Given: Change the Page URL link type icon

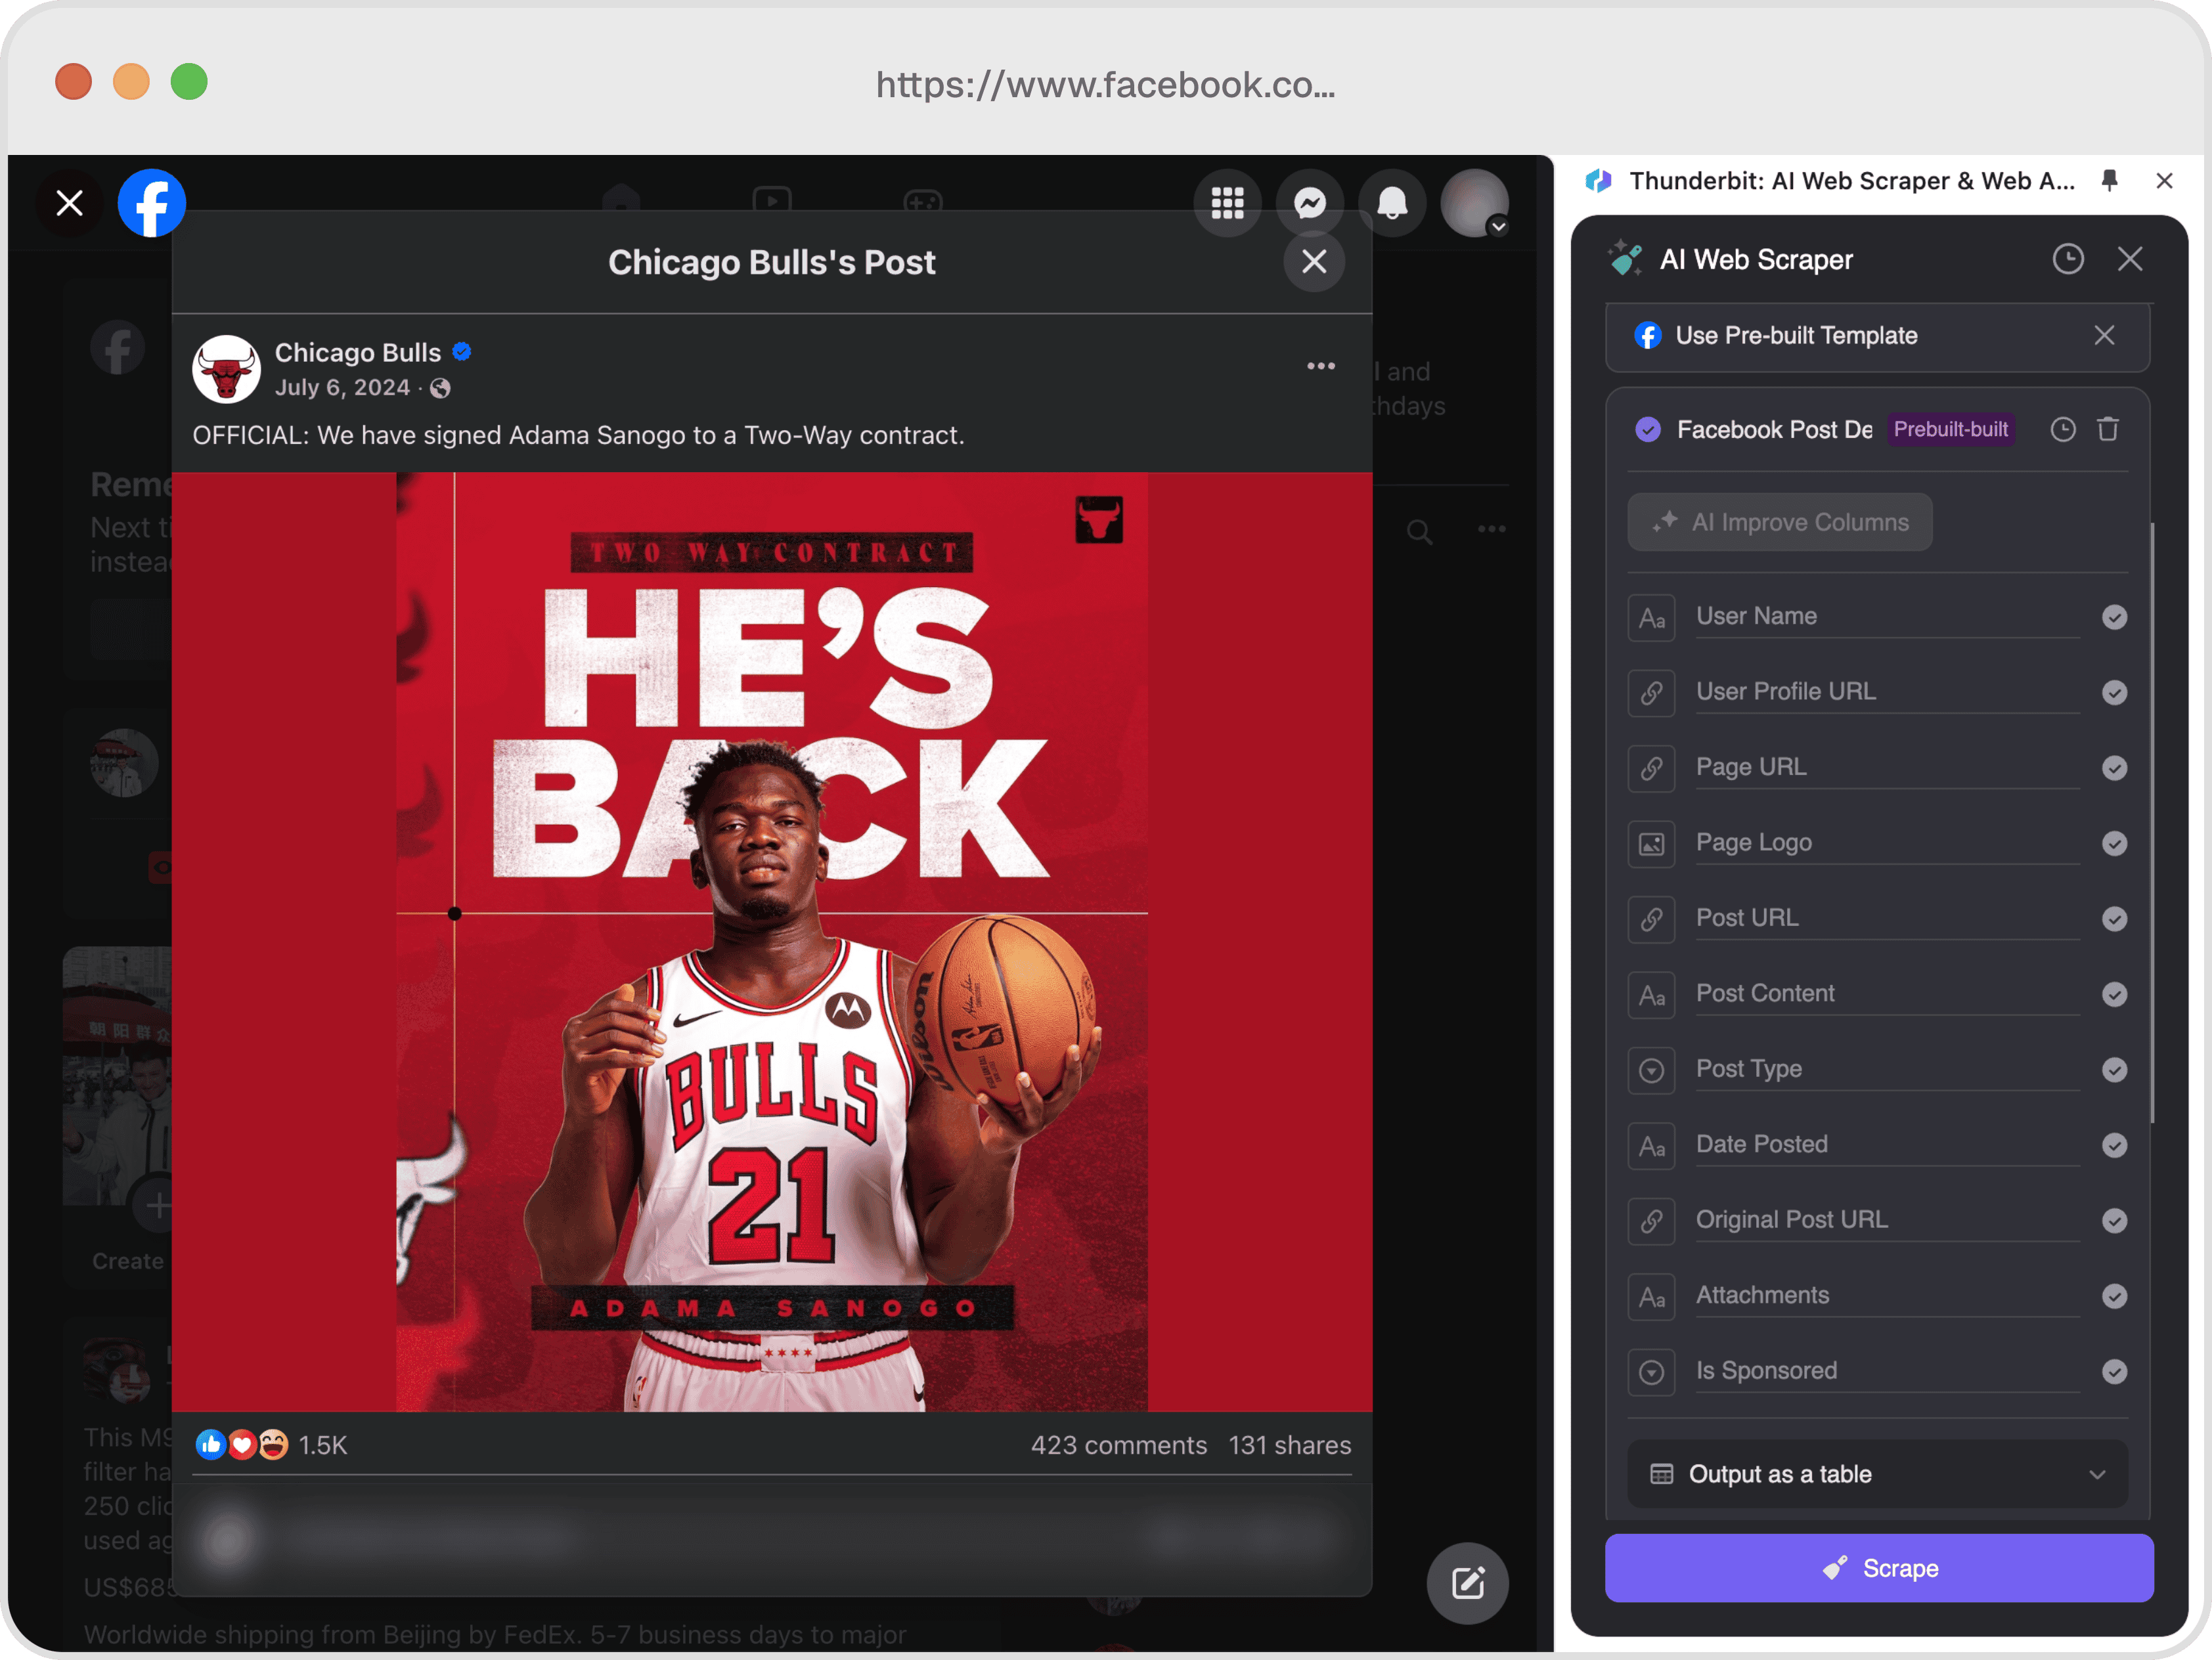Looking at the screenshot, I should (x=1652, y=769).
